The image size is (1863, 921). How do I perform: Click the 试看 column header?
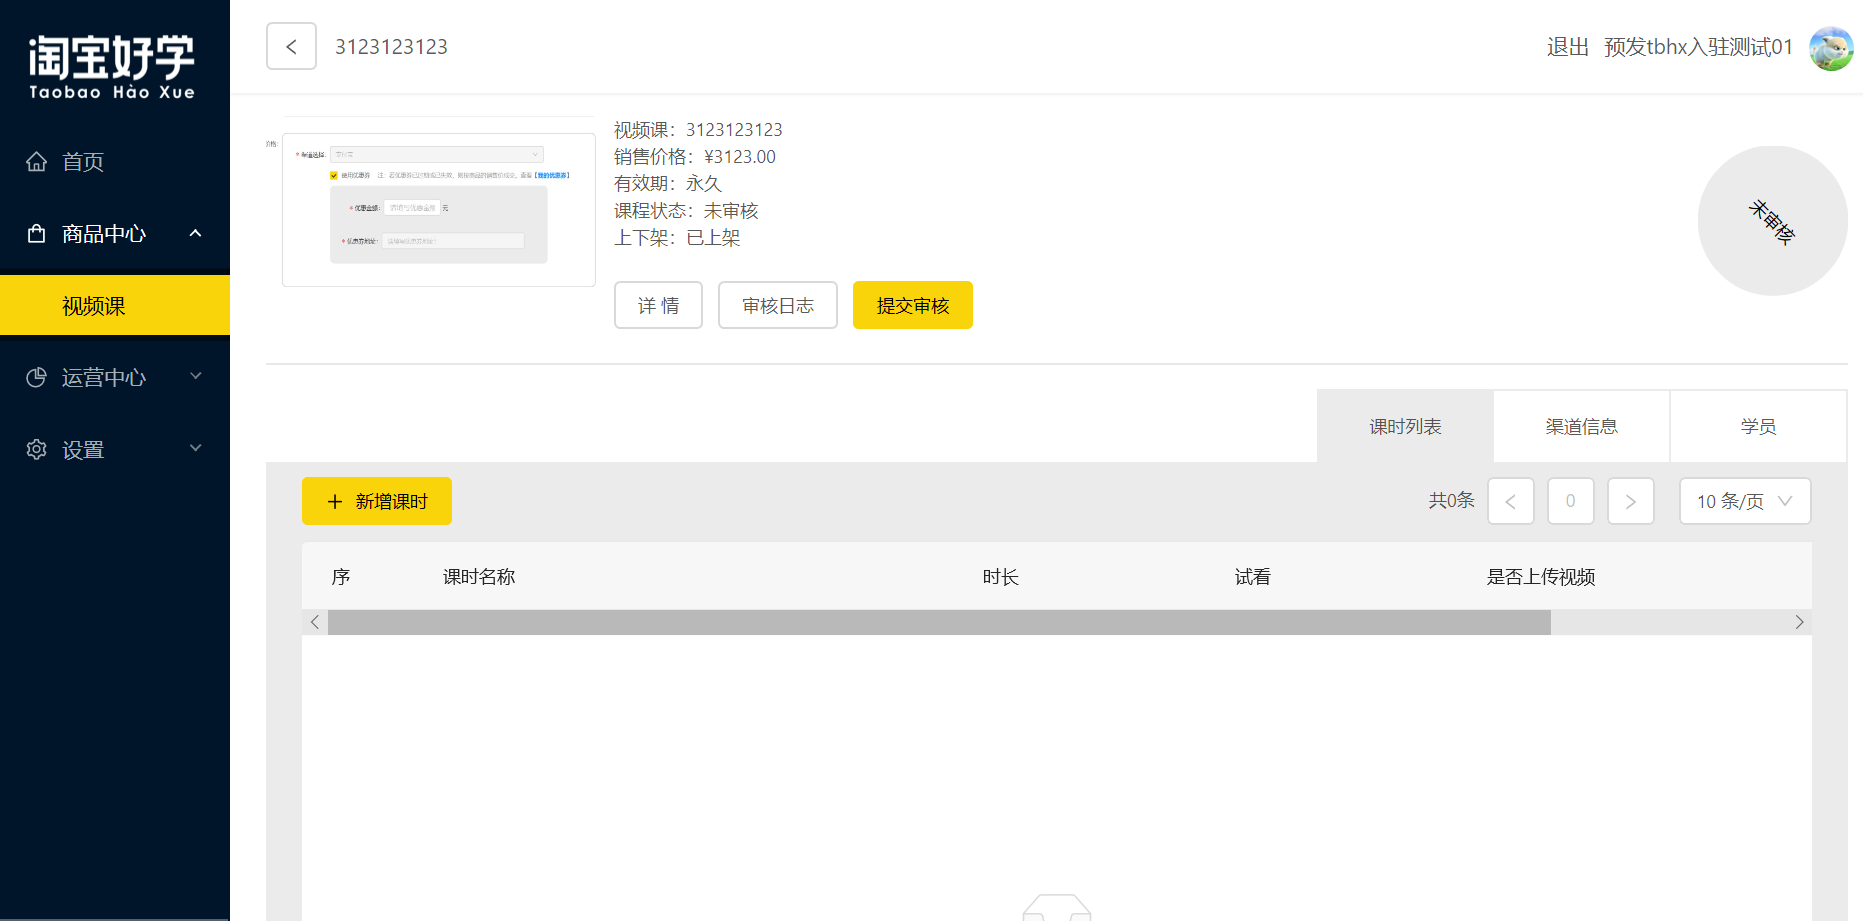(1252, 577)
